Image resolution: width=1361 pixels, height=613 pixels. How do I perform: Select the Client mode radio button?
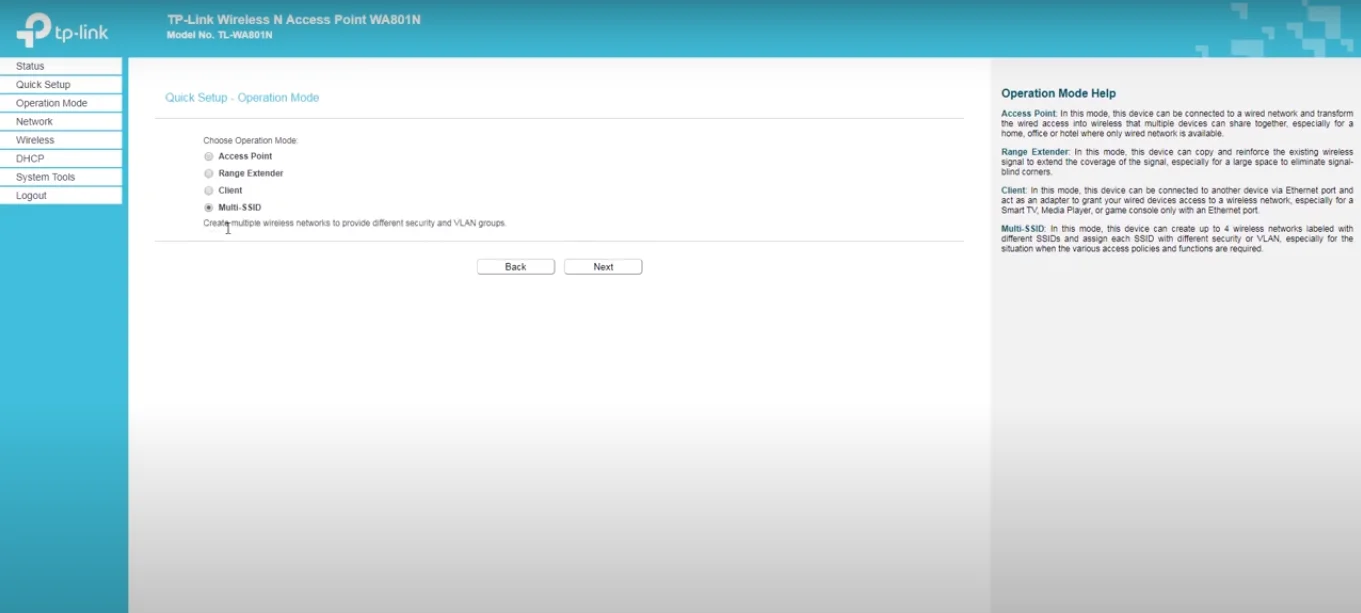coord(209,191)
